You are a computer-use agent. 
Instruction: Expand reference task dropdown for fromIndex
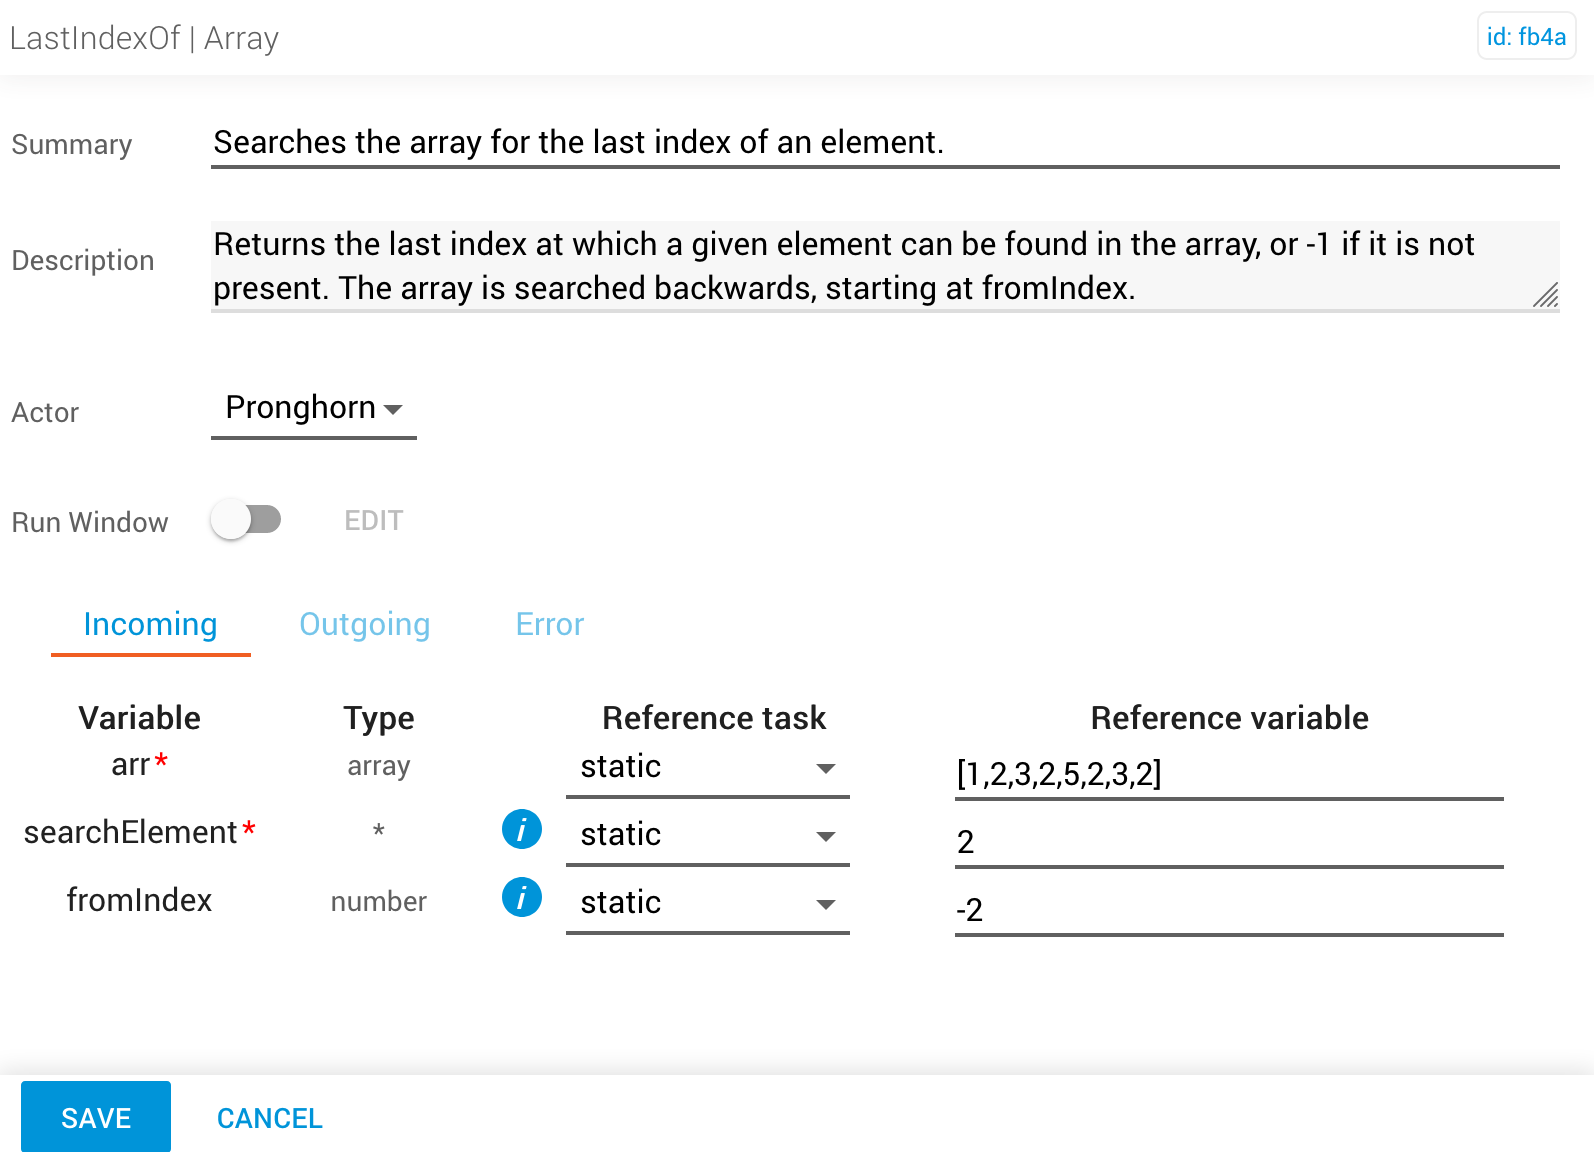pos(708,904)
